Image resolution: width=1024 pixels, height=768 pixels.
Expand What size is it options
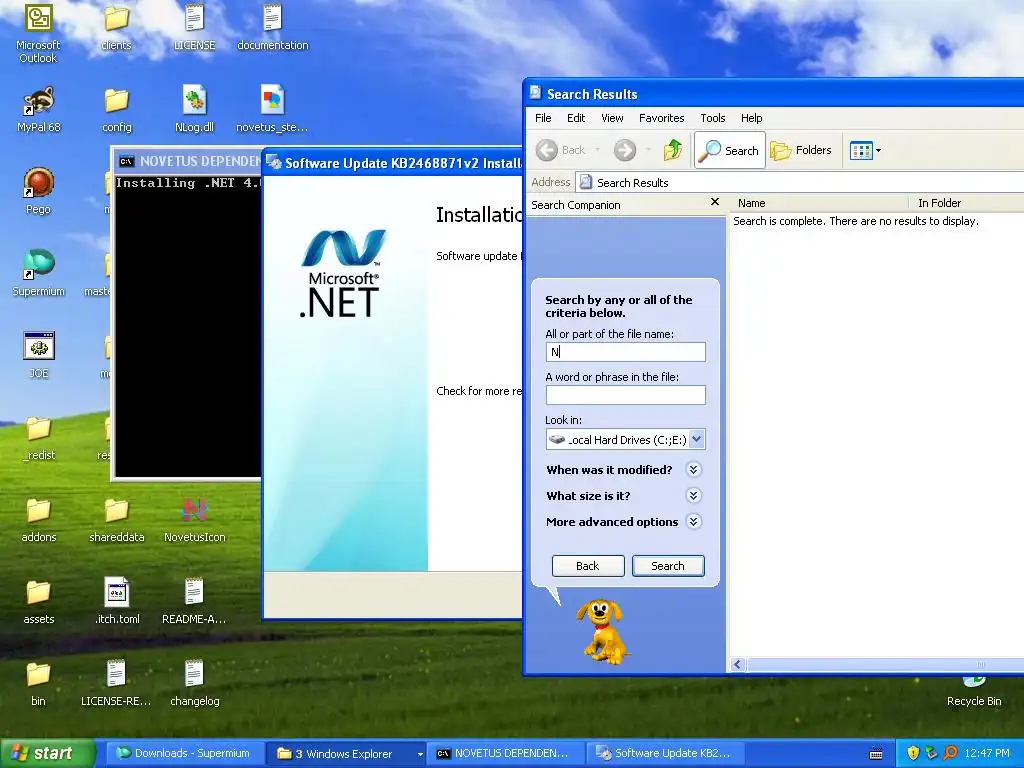(694, 496)
